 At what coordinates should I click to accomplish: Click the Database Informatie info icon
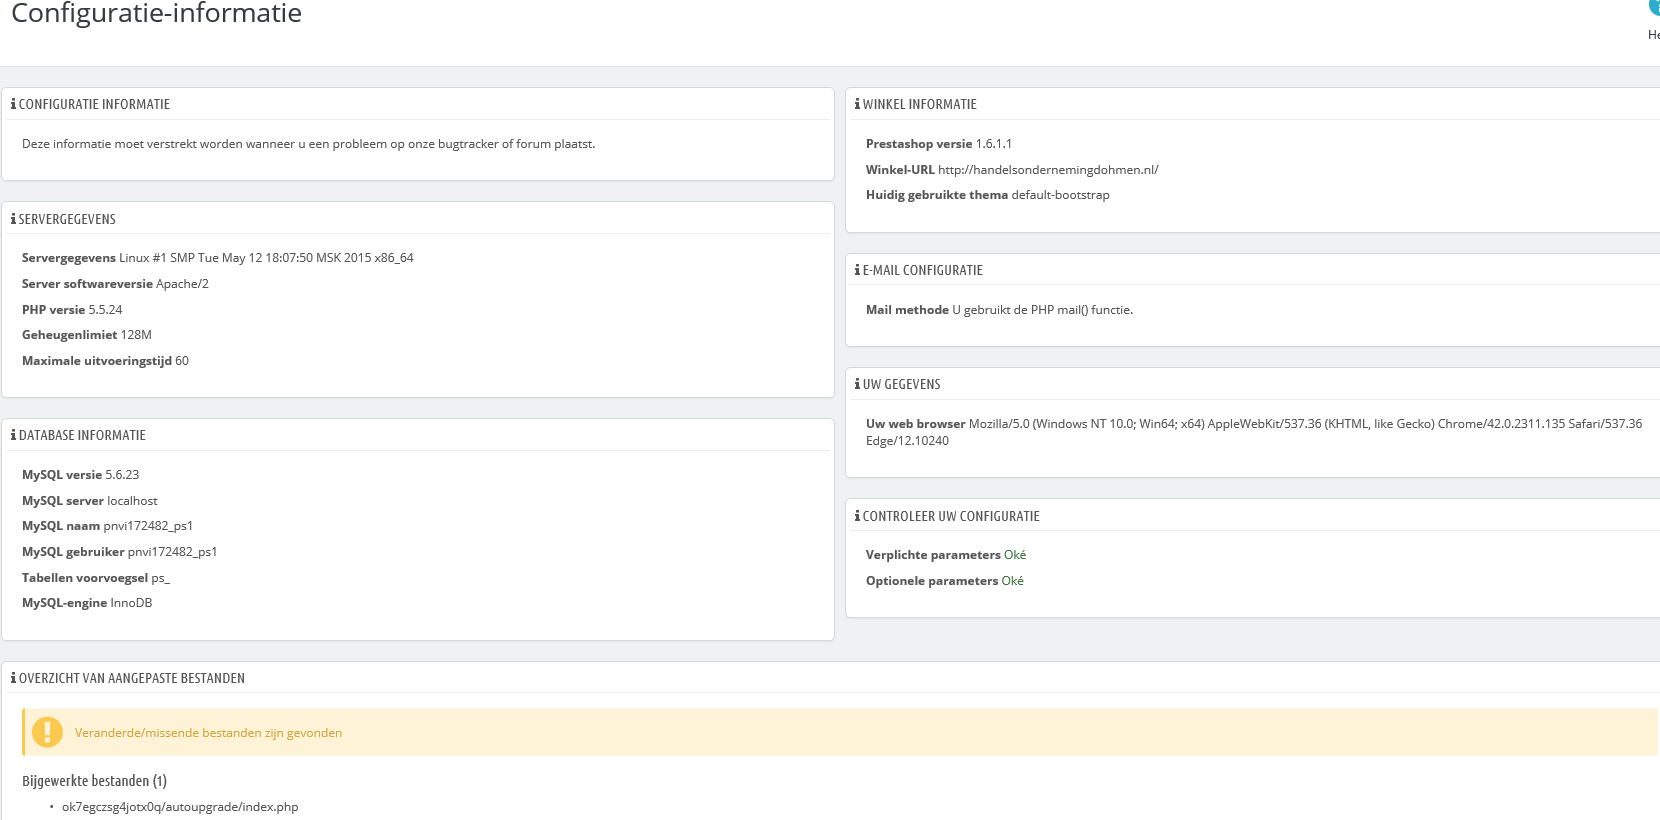pos(13,435)
